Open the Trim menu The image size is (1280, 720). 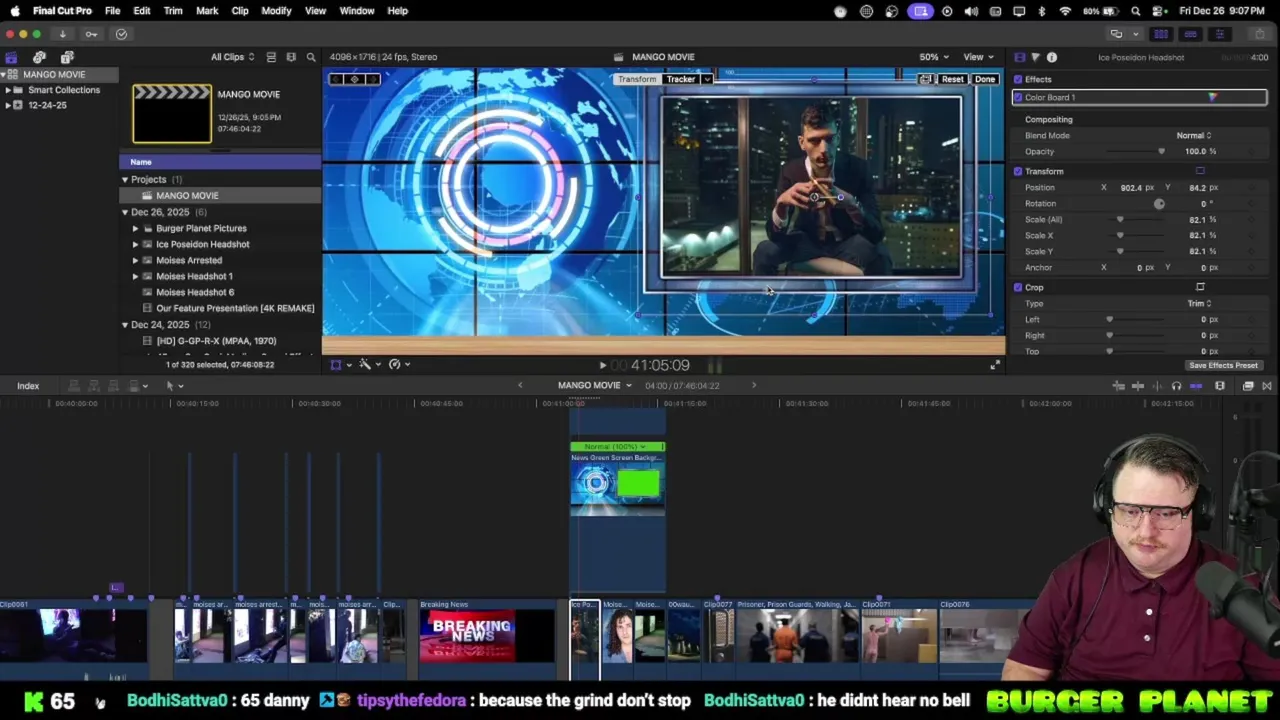173,11
